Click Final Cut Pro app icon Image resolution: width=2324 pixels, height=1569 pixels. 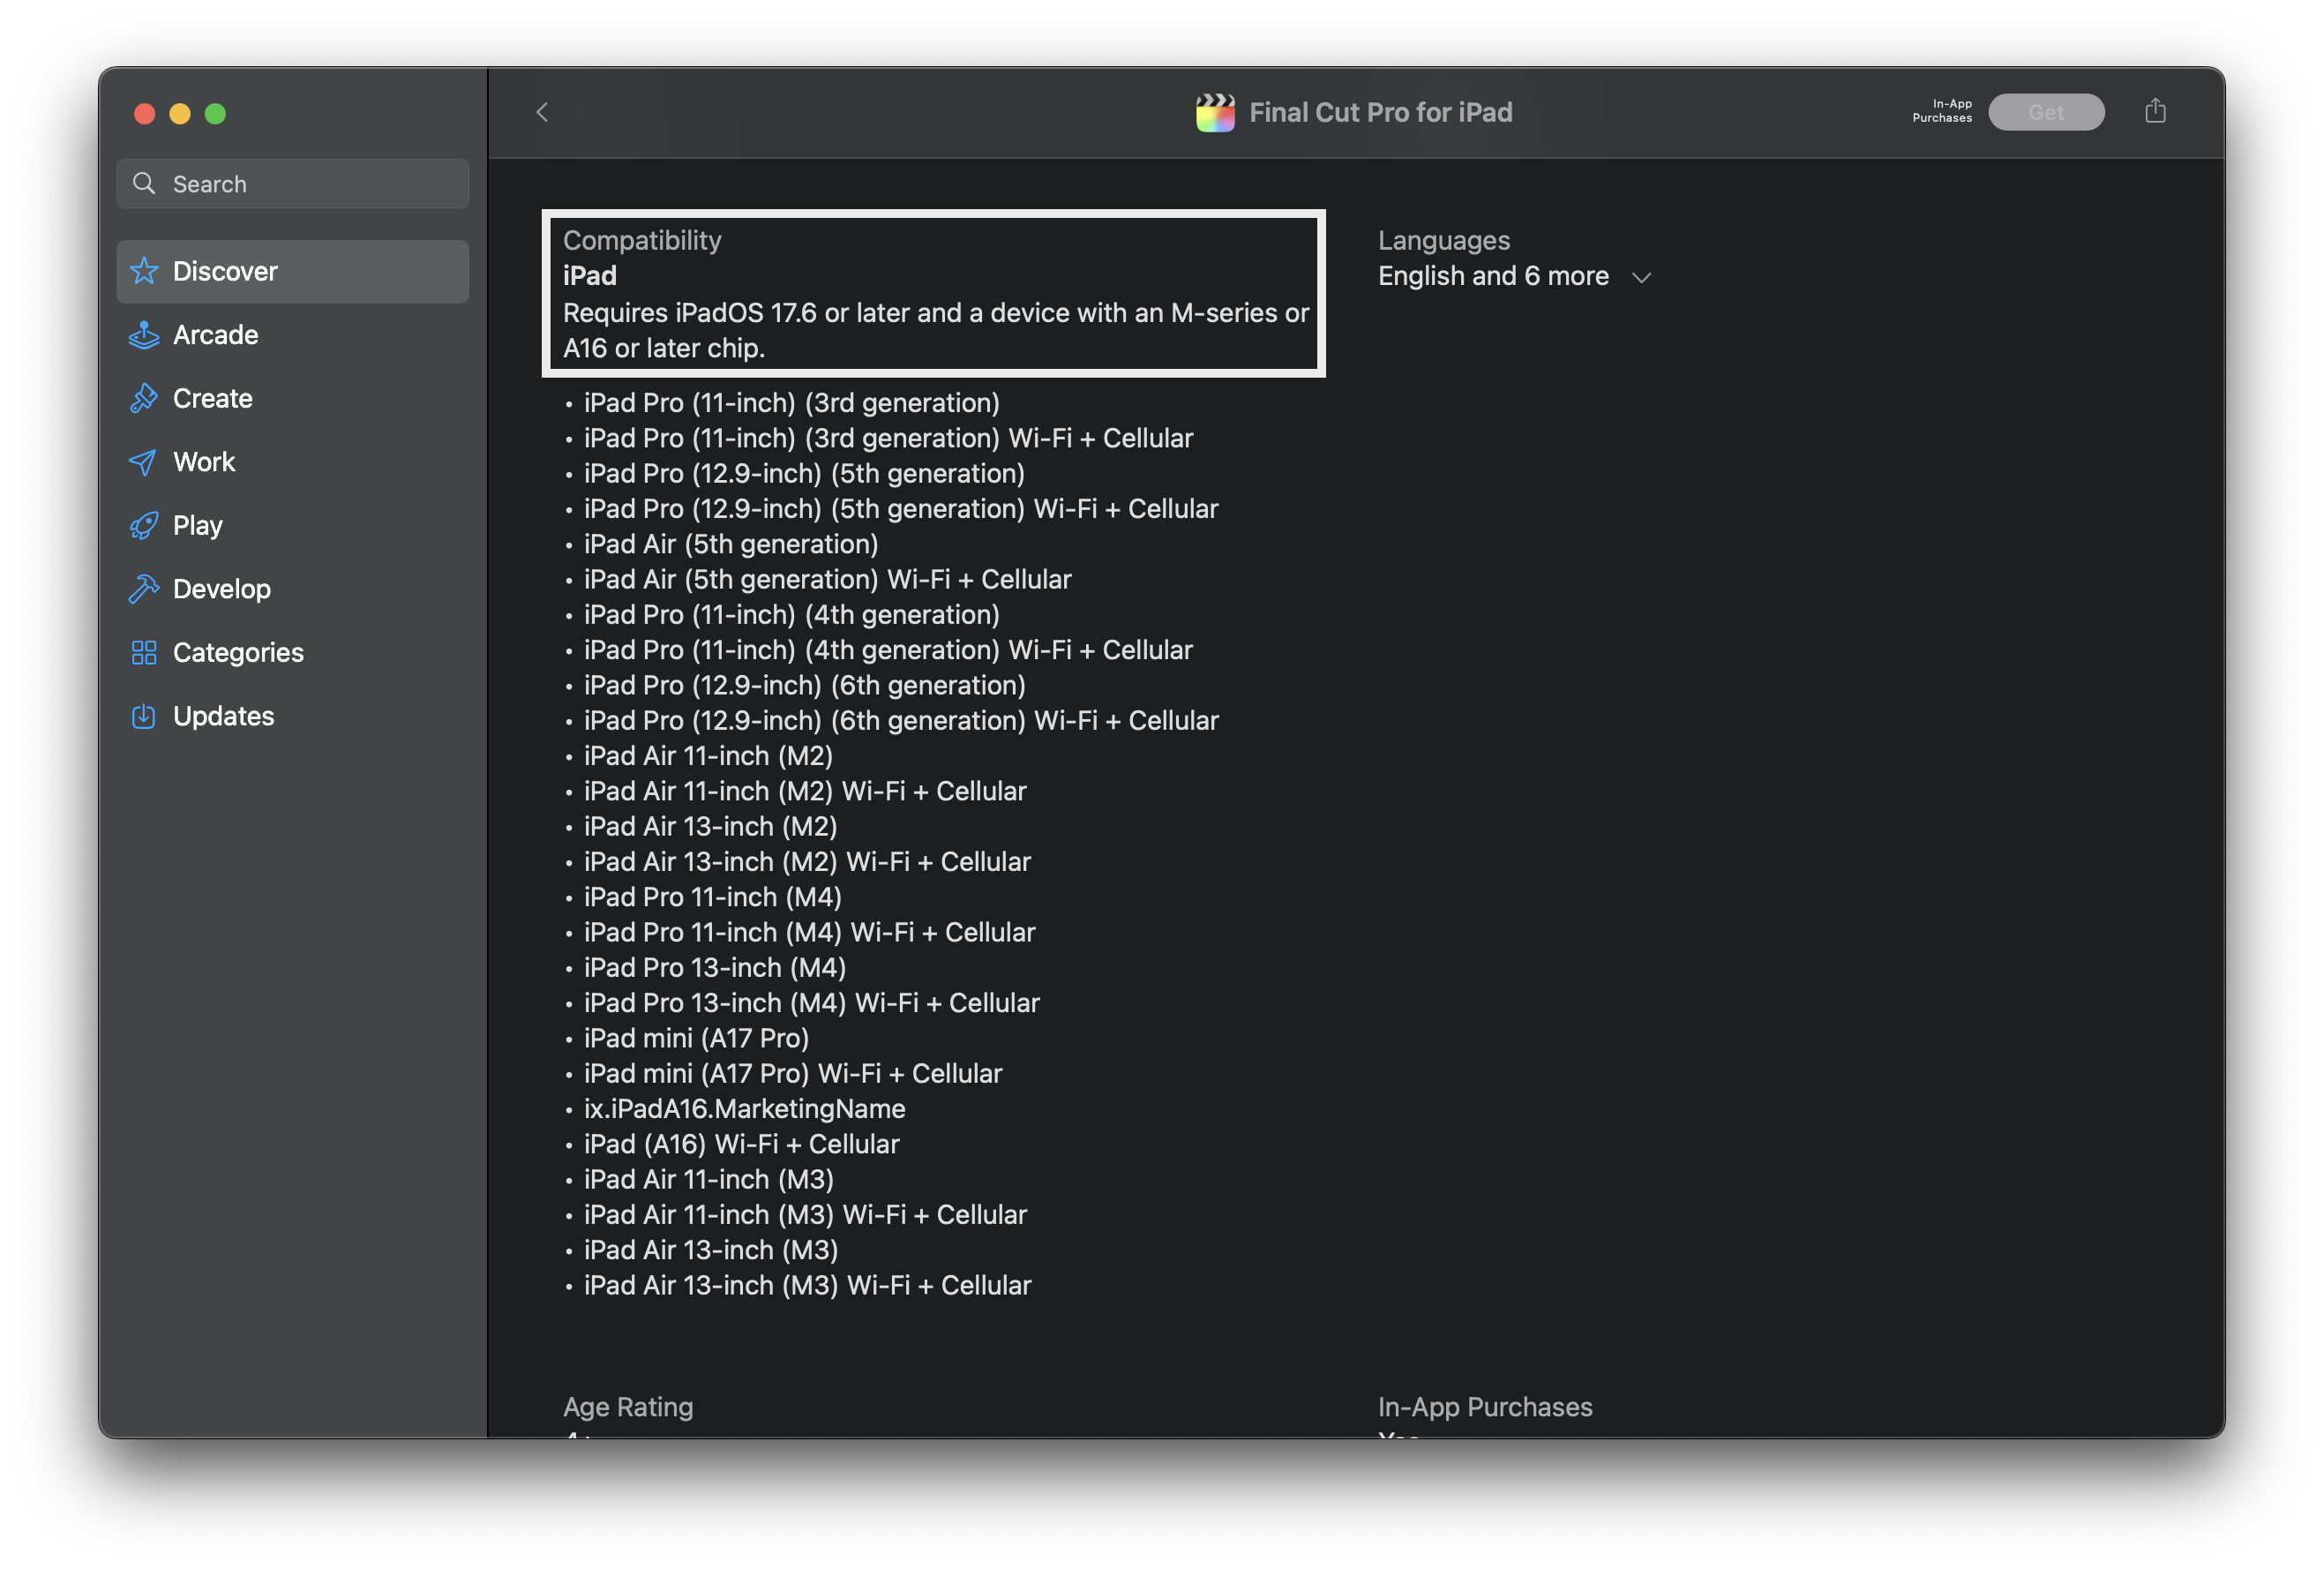pyautogui.click(x=1215, y=112)
